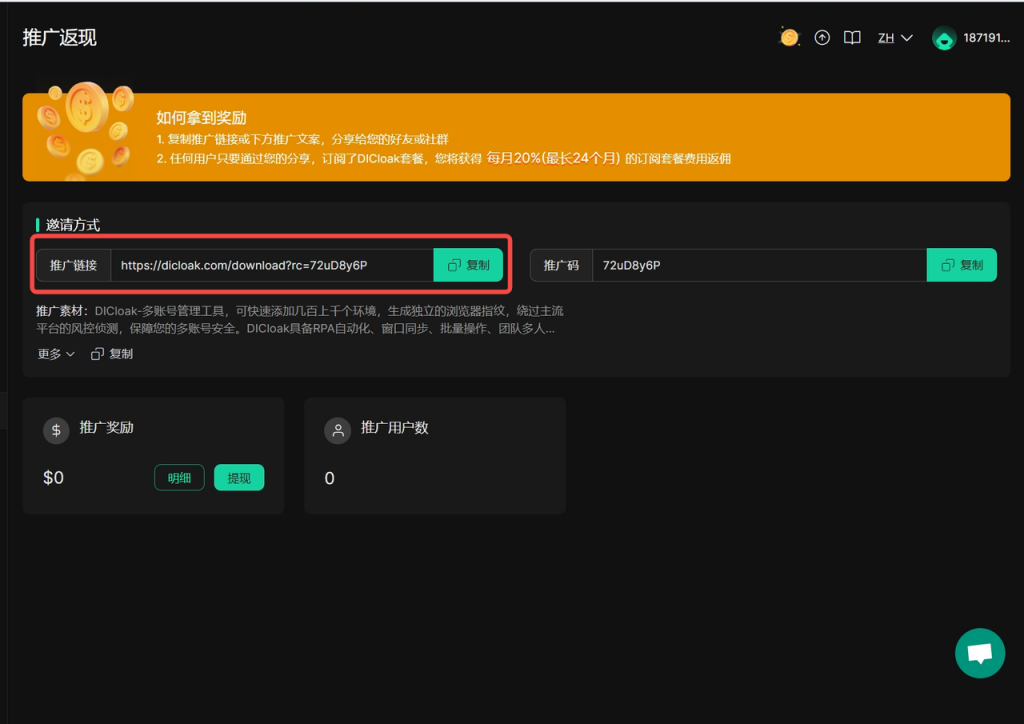This screenshot has width=1024, height=724.
Task: Select the promotion code field 72uD8y6P
Action: 760,265
